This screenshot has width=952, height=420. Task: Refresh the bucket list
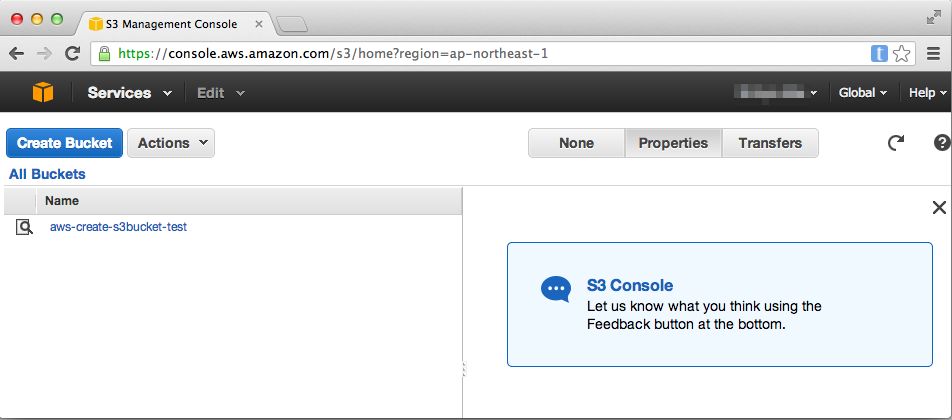click(x=896, y=143)
